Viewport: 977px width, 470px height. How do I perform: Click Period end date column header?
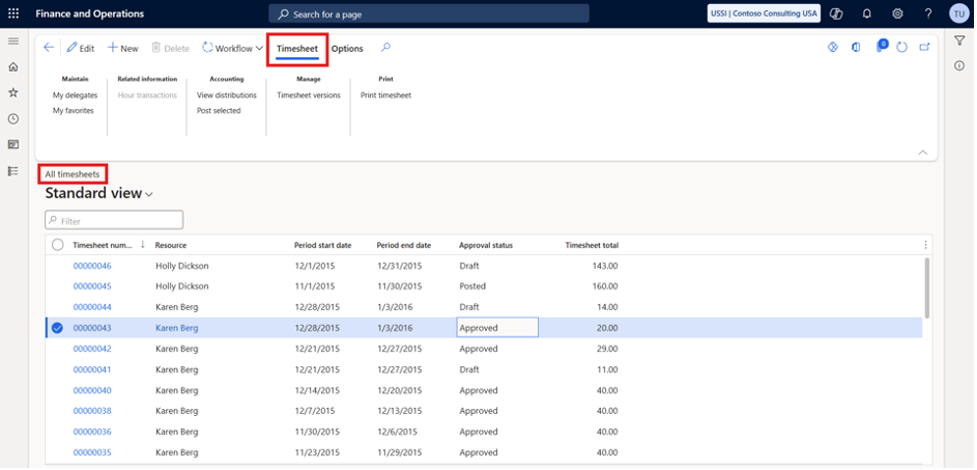pos(404,246)
